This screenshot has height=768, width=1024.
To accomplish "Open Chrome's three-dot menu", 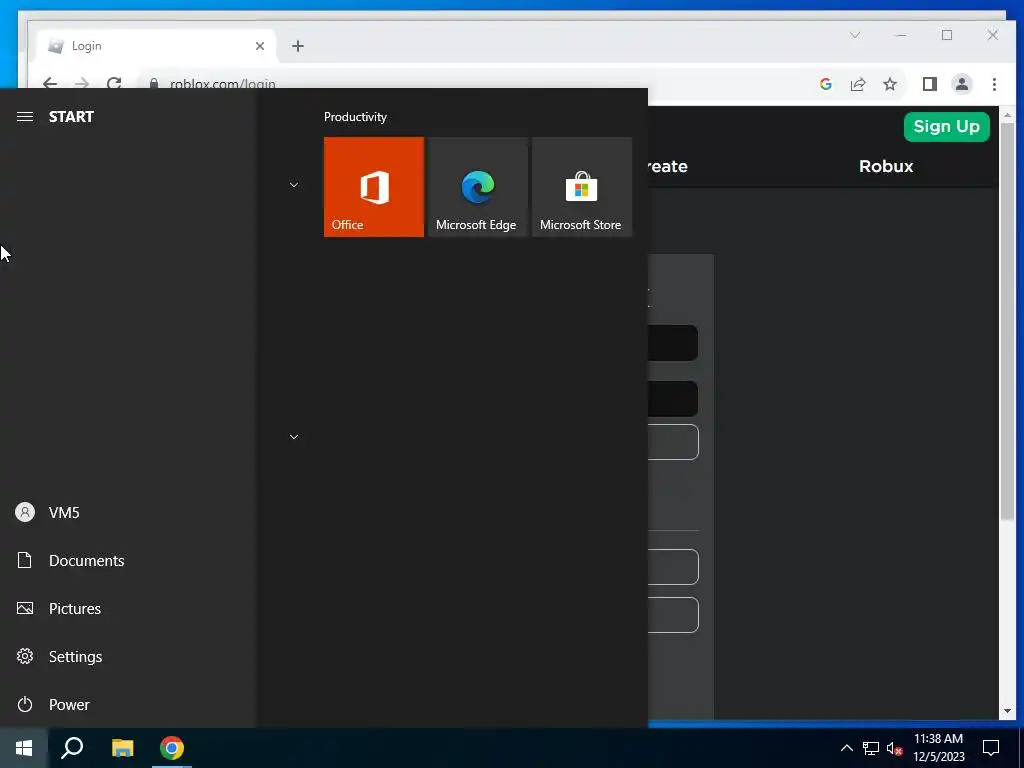I will [994, 84].
